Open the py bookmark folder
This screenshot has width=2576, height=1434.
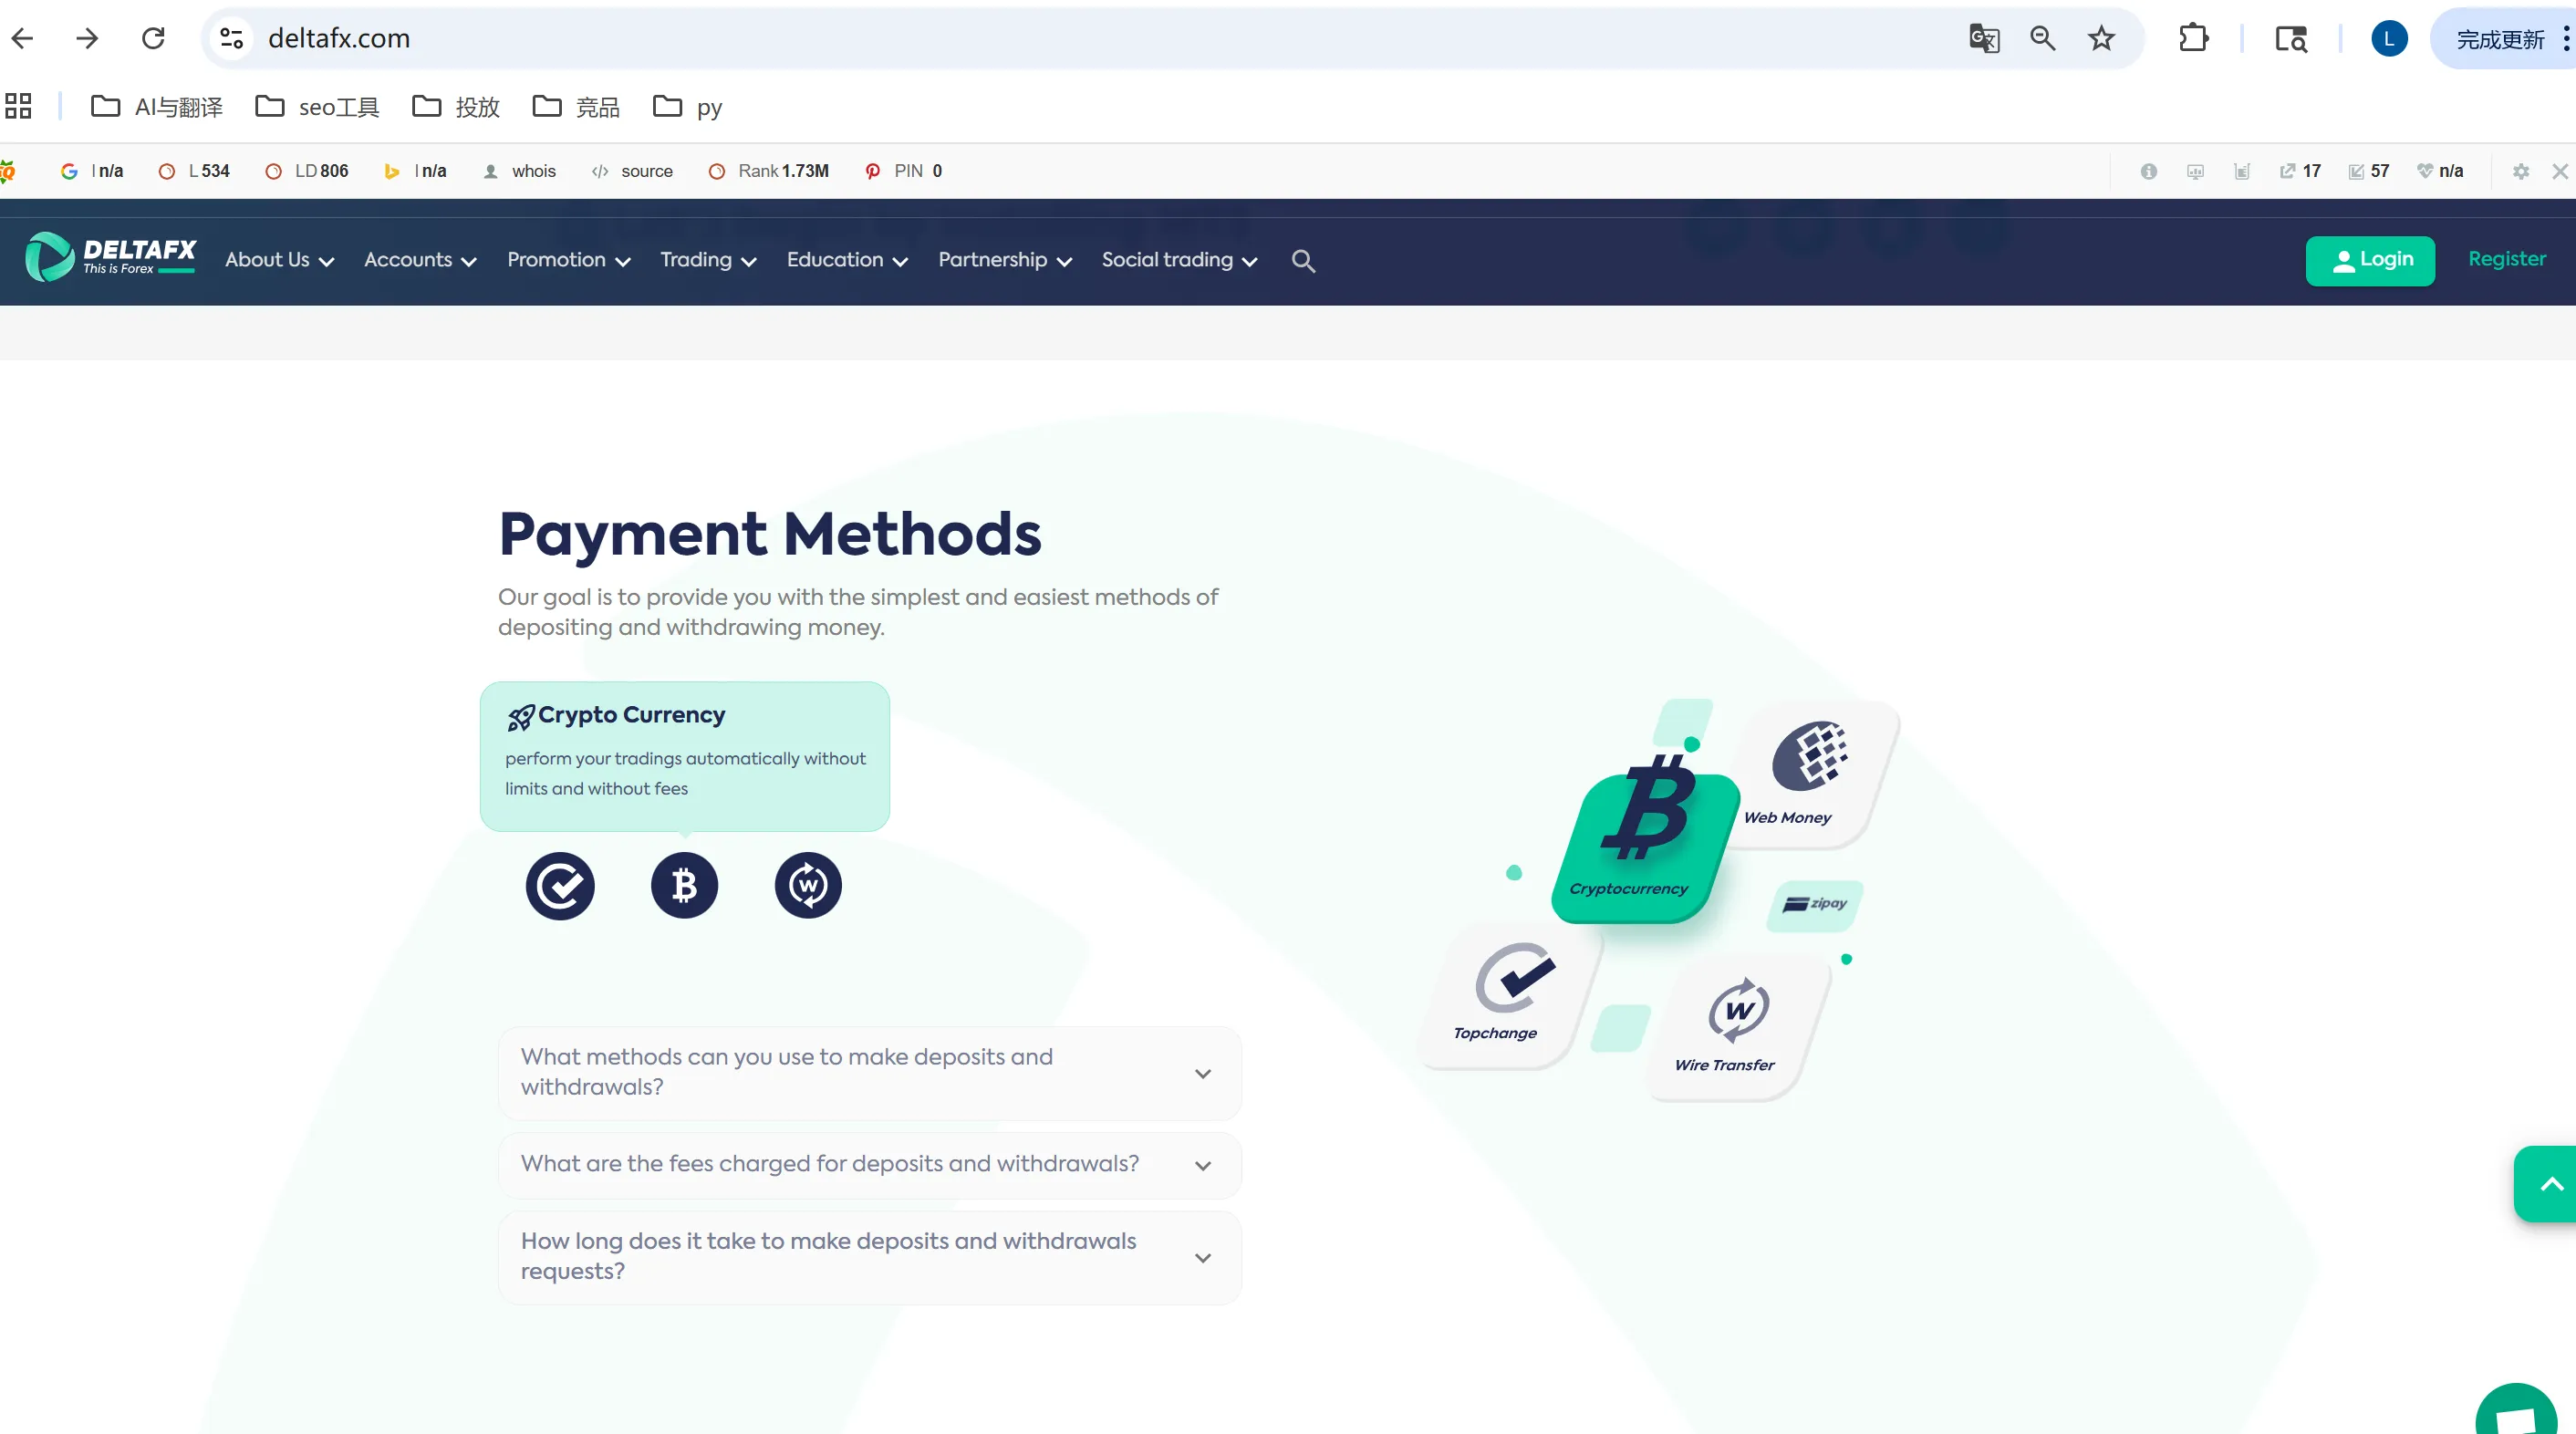coord(688,106)
